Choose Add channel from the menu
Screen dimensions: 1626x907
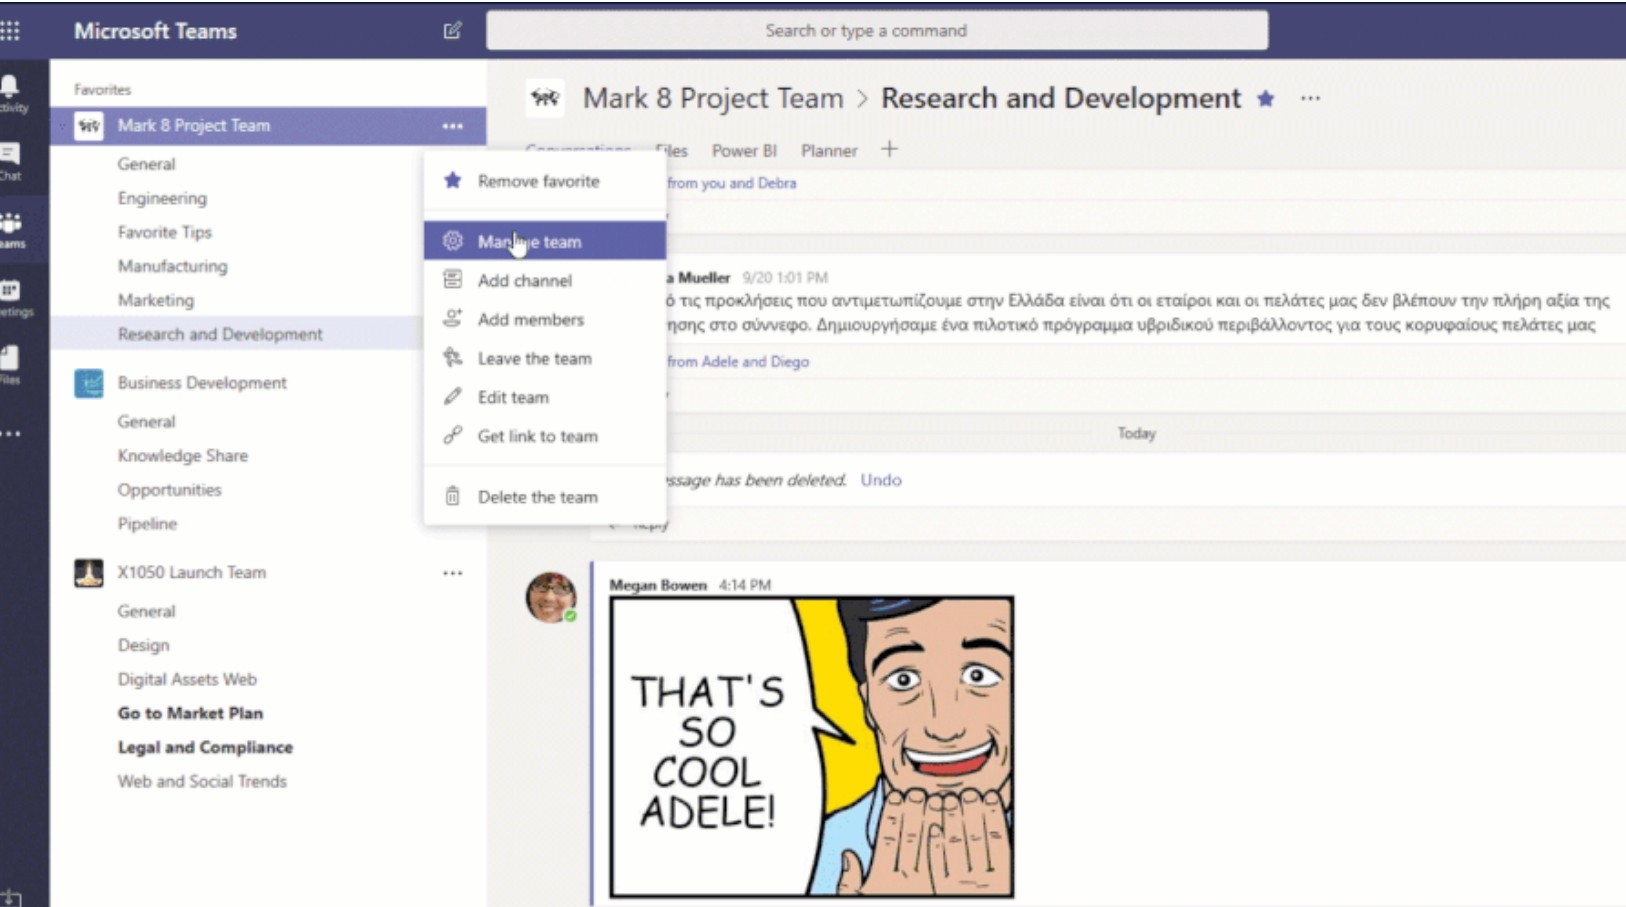(524, 281)
